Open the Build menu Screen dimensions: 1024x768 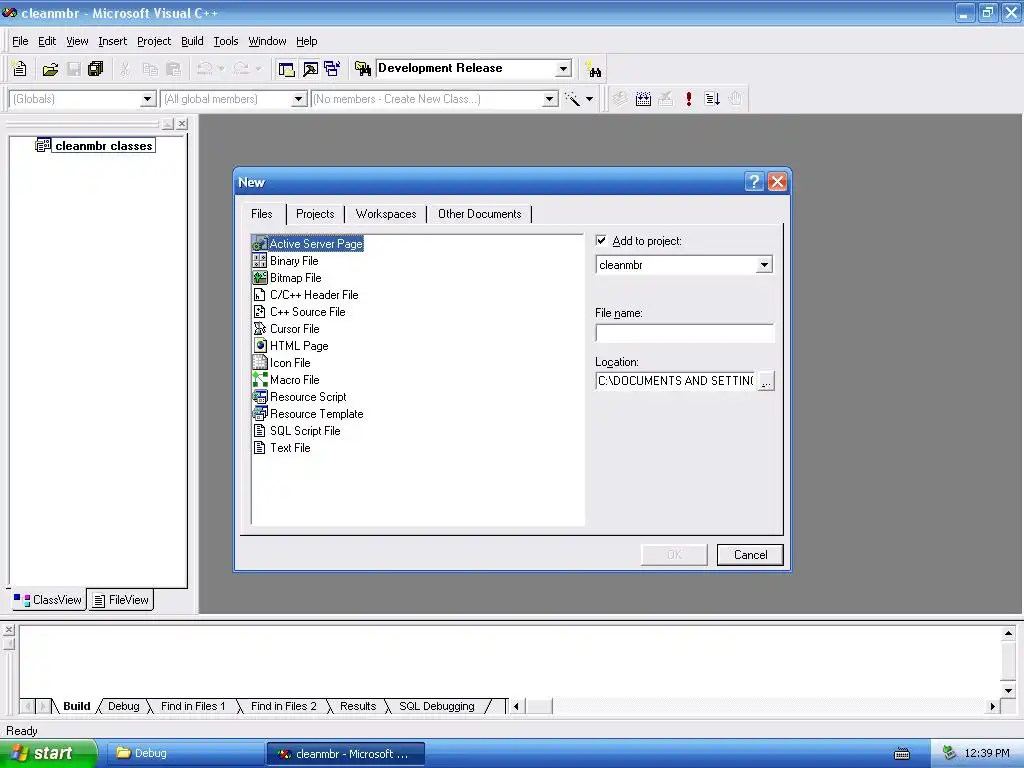click(192, 41)
